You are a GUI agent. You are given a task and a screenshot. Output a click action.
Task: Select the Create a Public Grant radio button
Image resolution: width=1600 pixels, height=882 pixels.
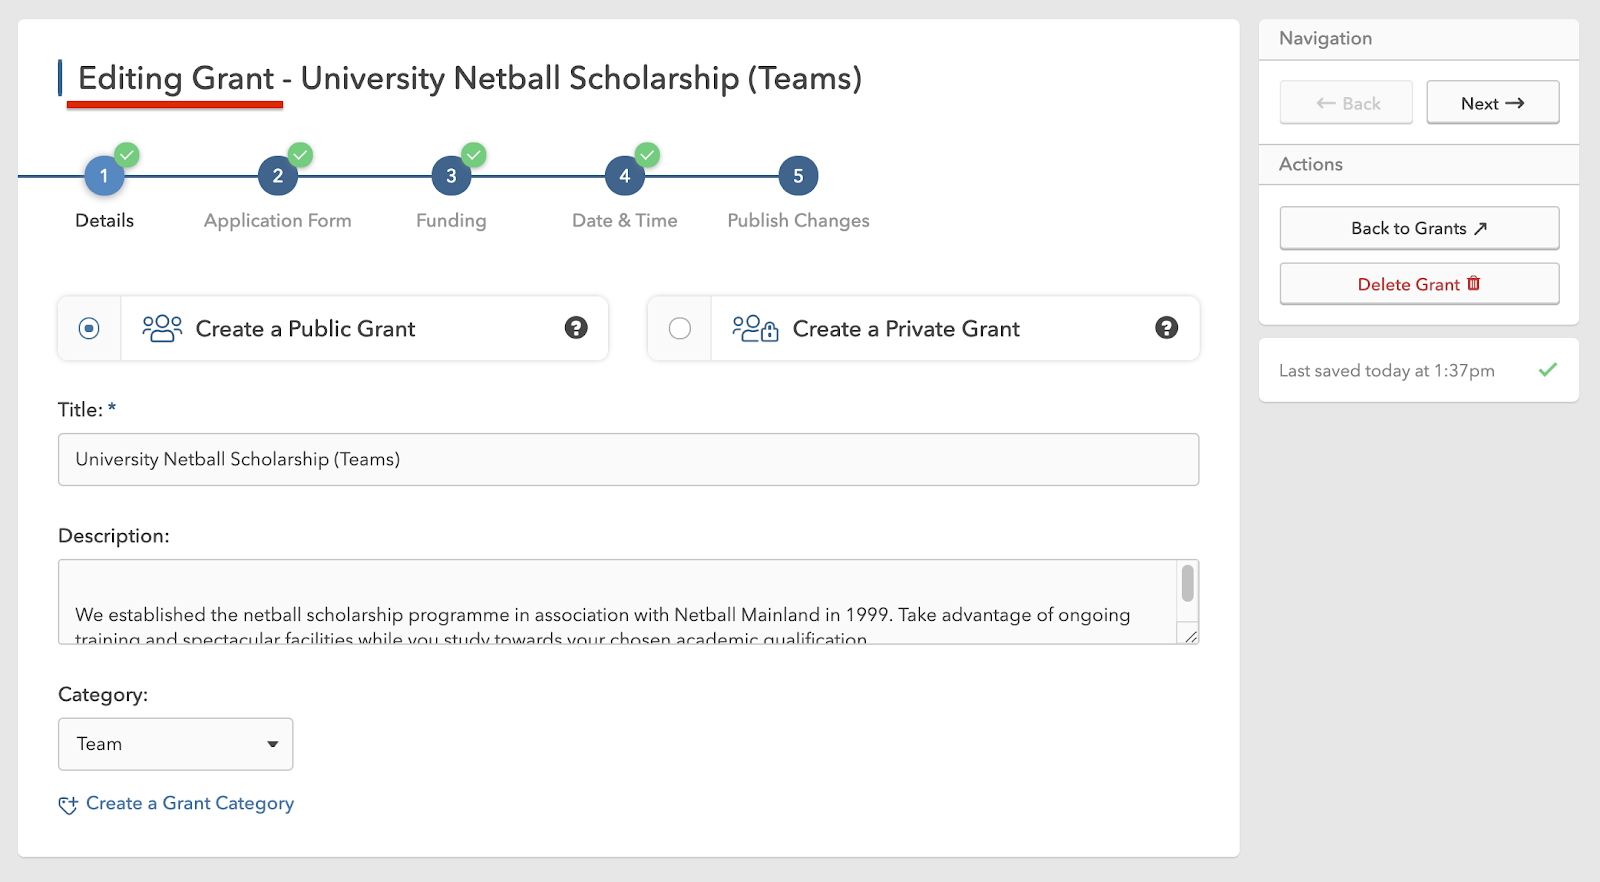[89, 328]
